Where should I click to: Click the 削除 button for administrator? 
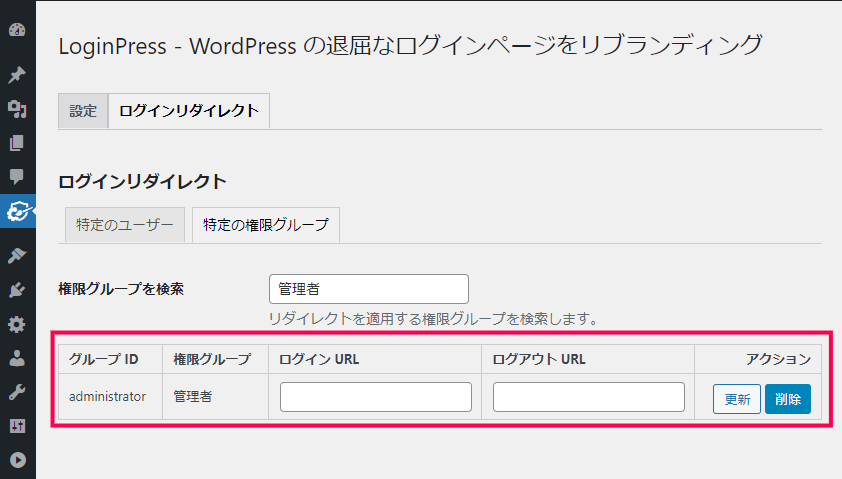tap(788, 399)
